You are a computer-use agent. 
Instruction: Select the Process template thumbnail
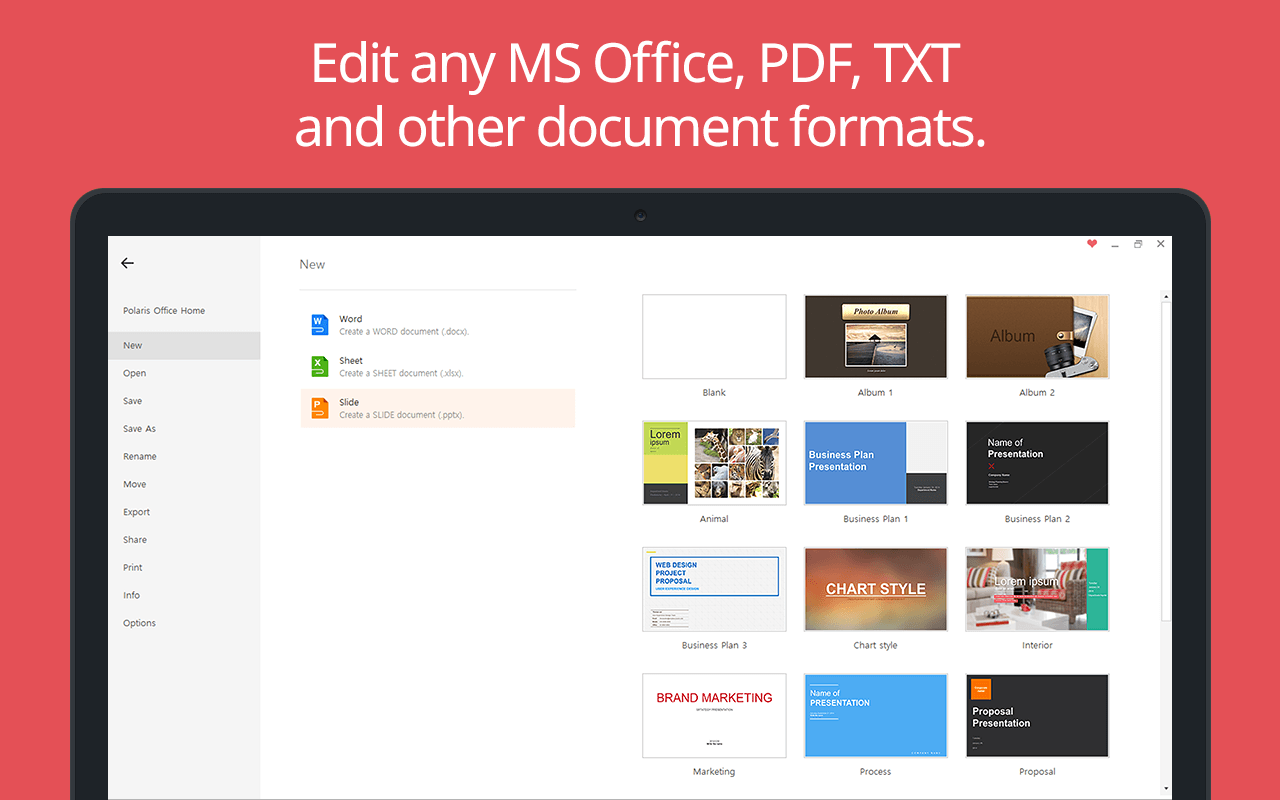click(x=876, y=715)
